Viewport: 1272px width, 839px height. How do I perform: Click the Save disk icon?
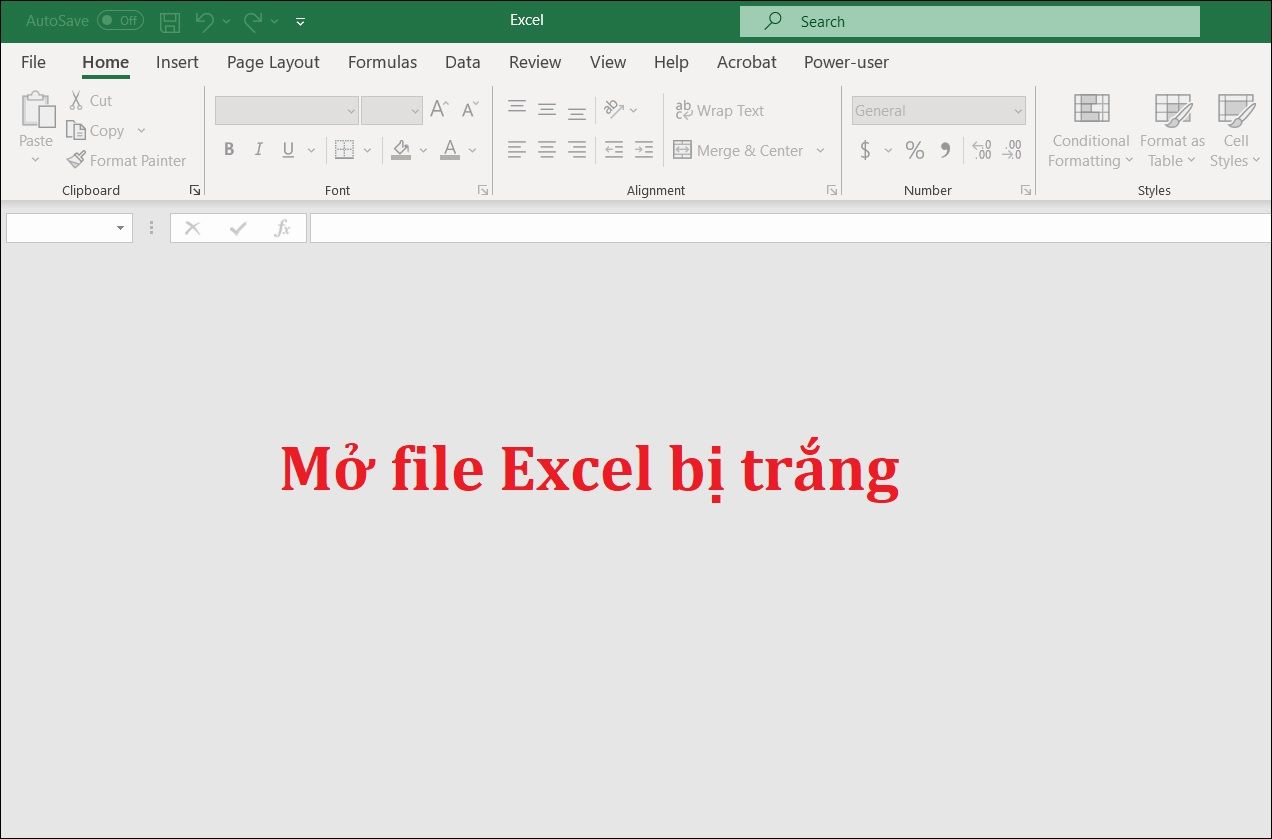tap(170, 20)
